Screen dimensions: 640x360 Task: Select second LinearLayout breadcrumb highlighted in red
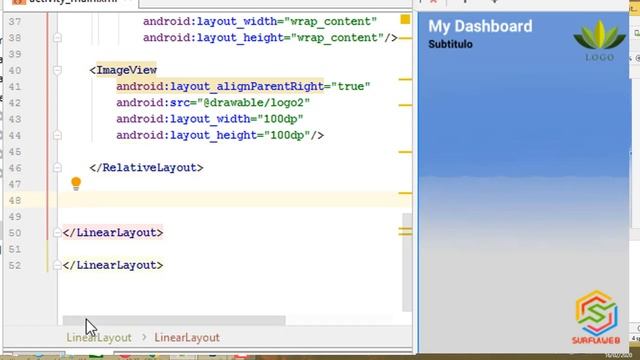pos(187,338)
